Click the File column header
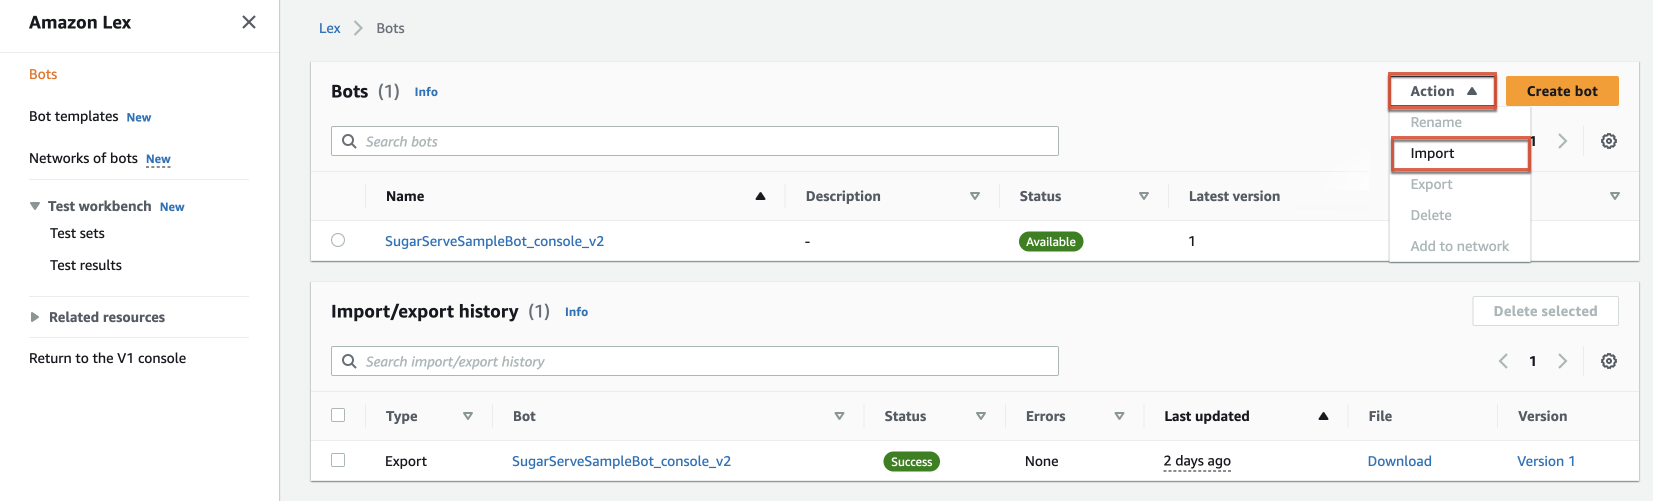This screenshot has height=501, width=1653. coord(1380,416)
